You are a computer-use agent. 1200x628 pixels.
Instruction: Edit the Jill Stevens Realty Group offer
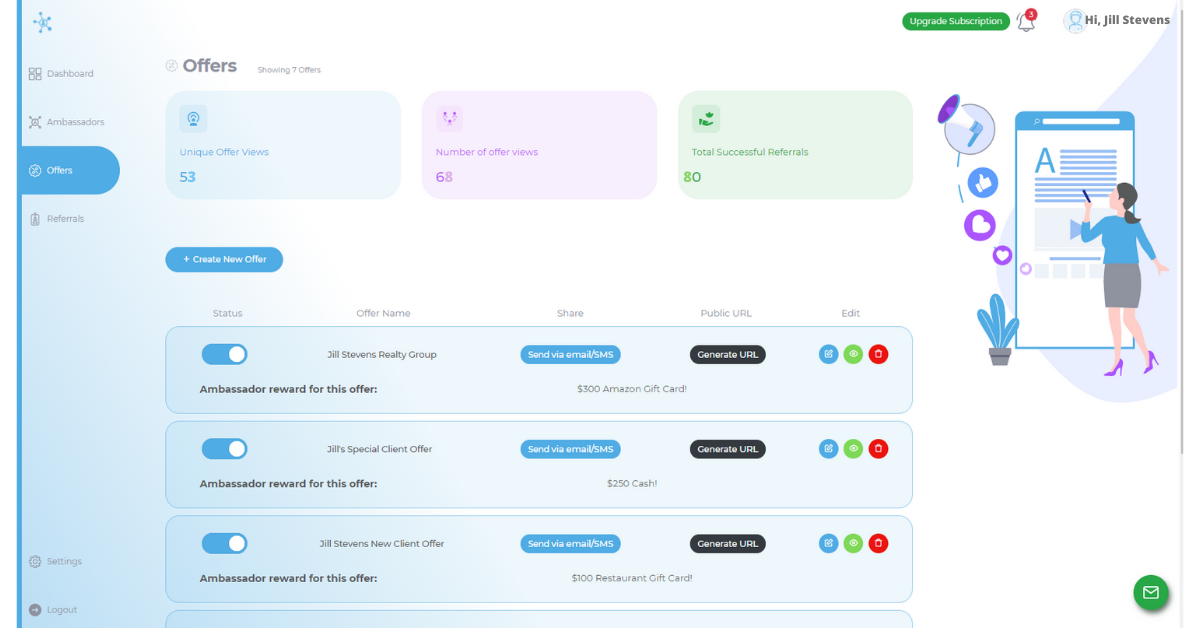pos(828,354)
